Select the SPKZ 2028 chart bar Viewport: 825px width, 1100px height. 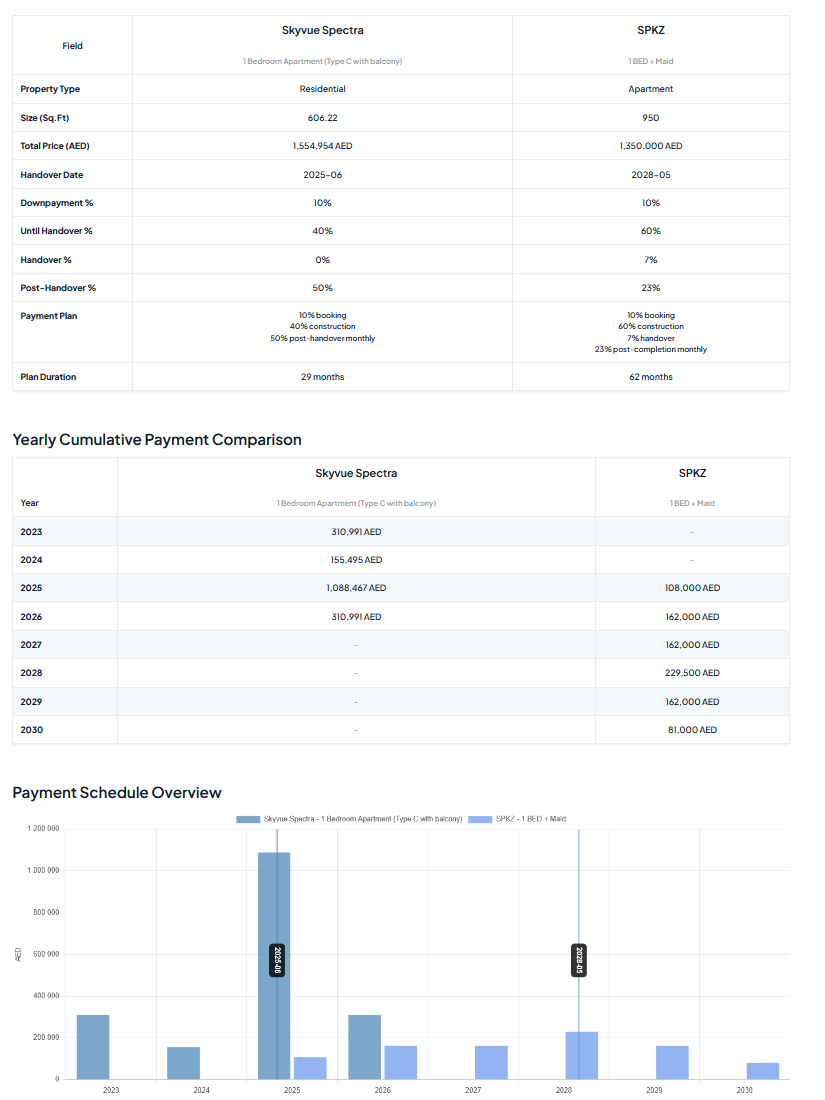(x=582, y=1055)
